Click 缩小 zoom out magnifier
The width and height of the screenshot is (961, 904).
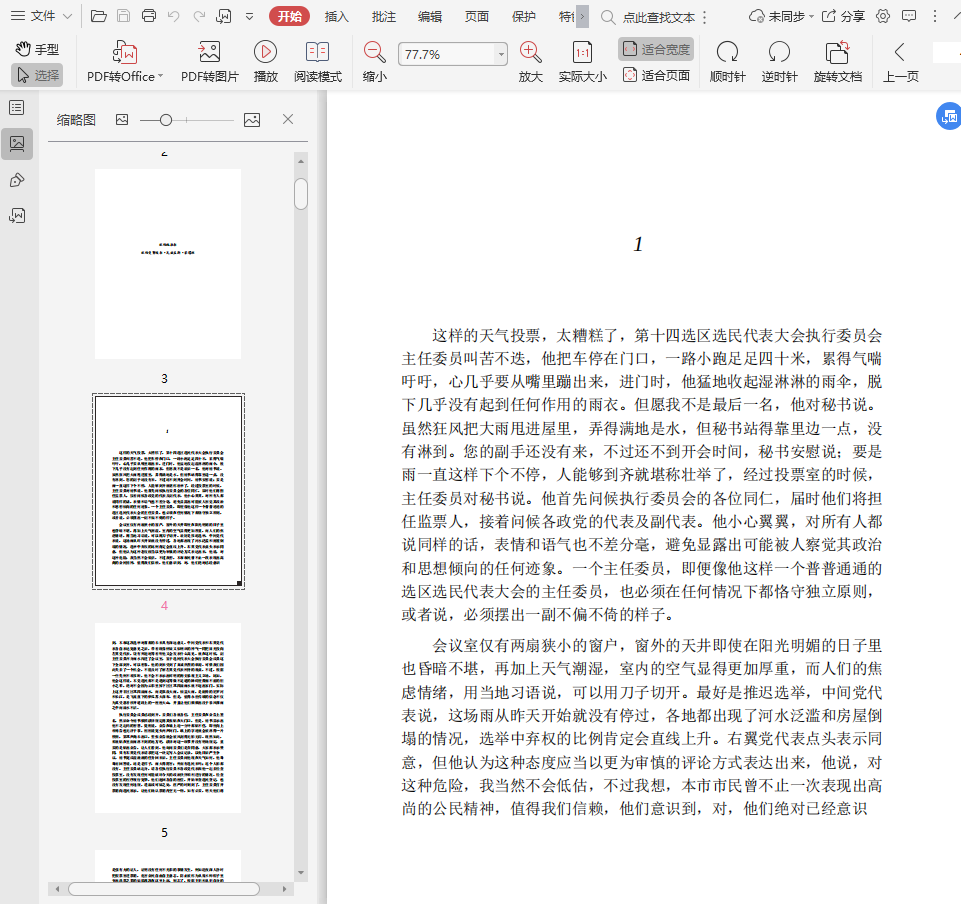pyautogui.click(x=374, y=61)
